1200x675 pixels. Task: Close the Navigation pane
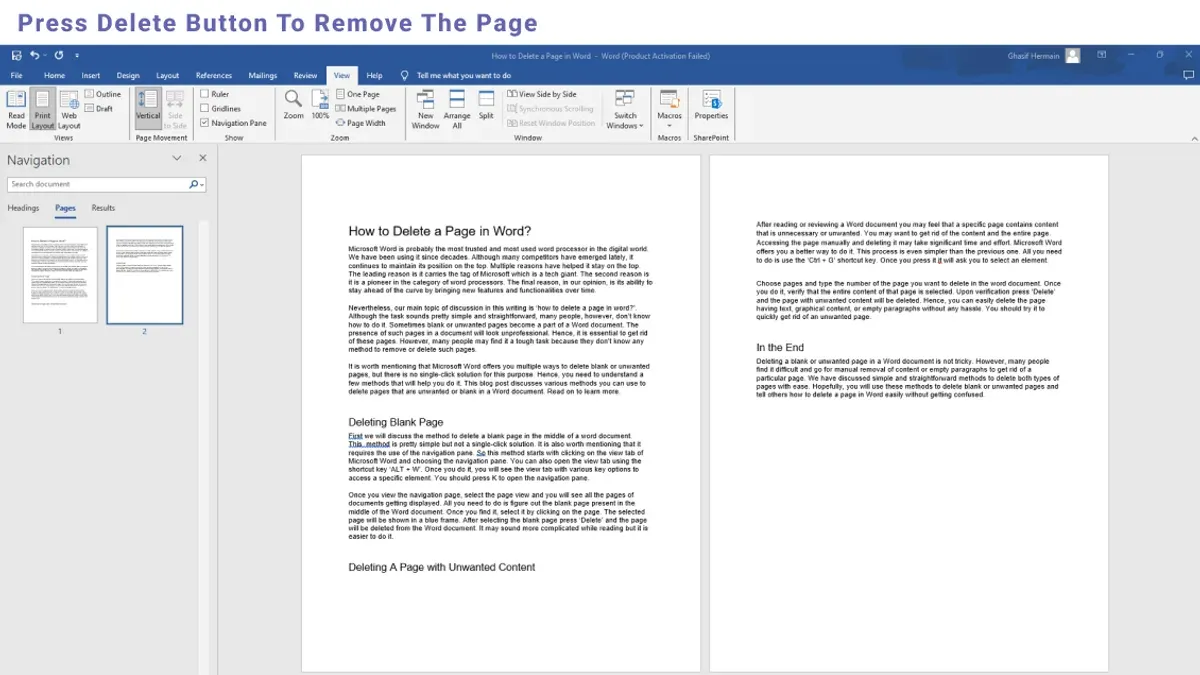click(x=203, y=158)
